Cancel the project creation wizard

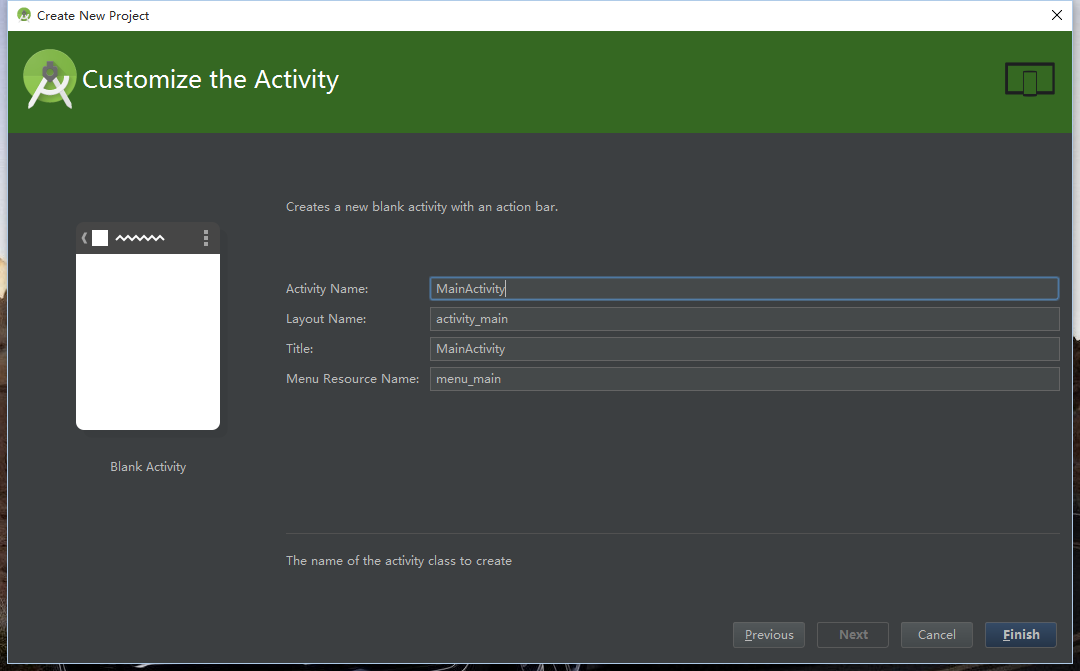tap(937, 635)
